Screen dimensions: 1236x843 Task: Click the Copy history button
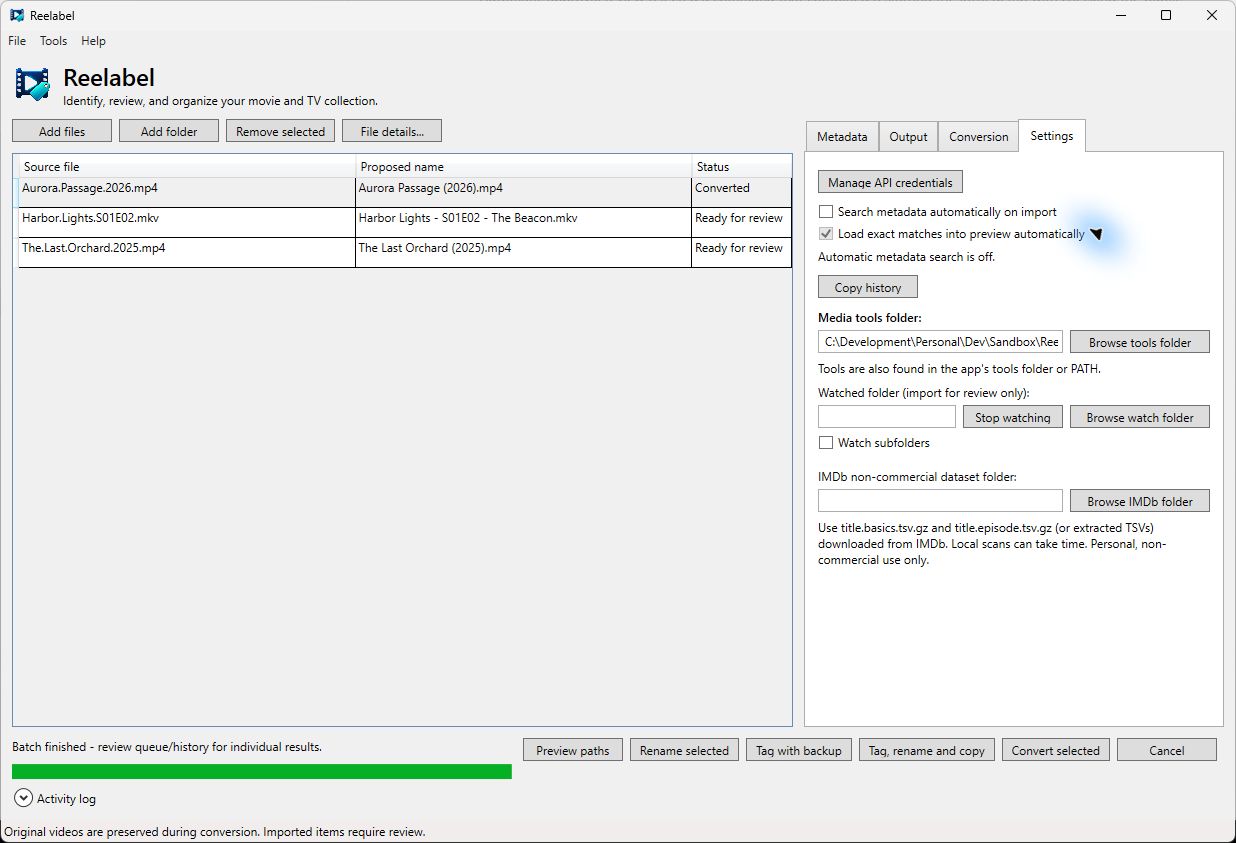[868, 287]
